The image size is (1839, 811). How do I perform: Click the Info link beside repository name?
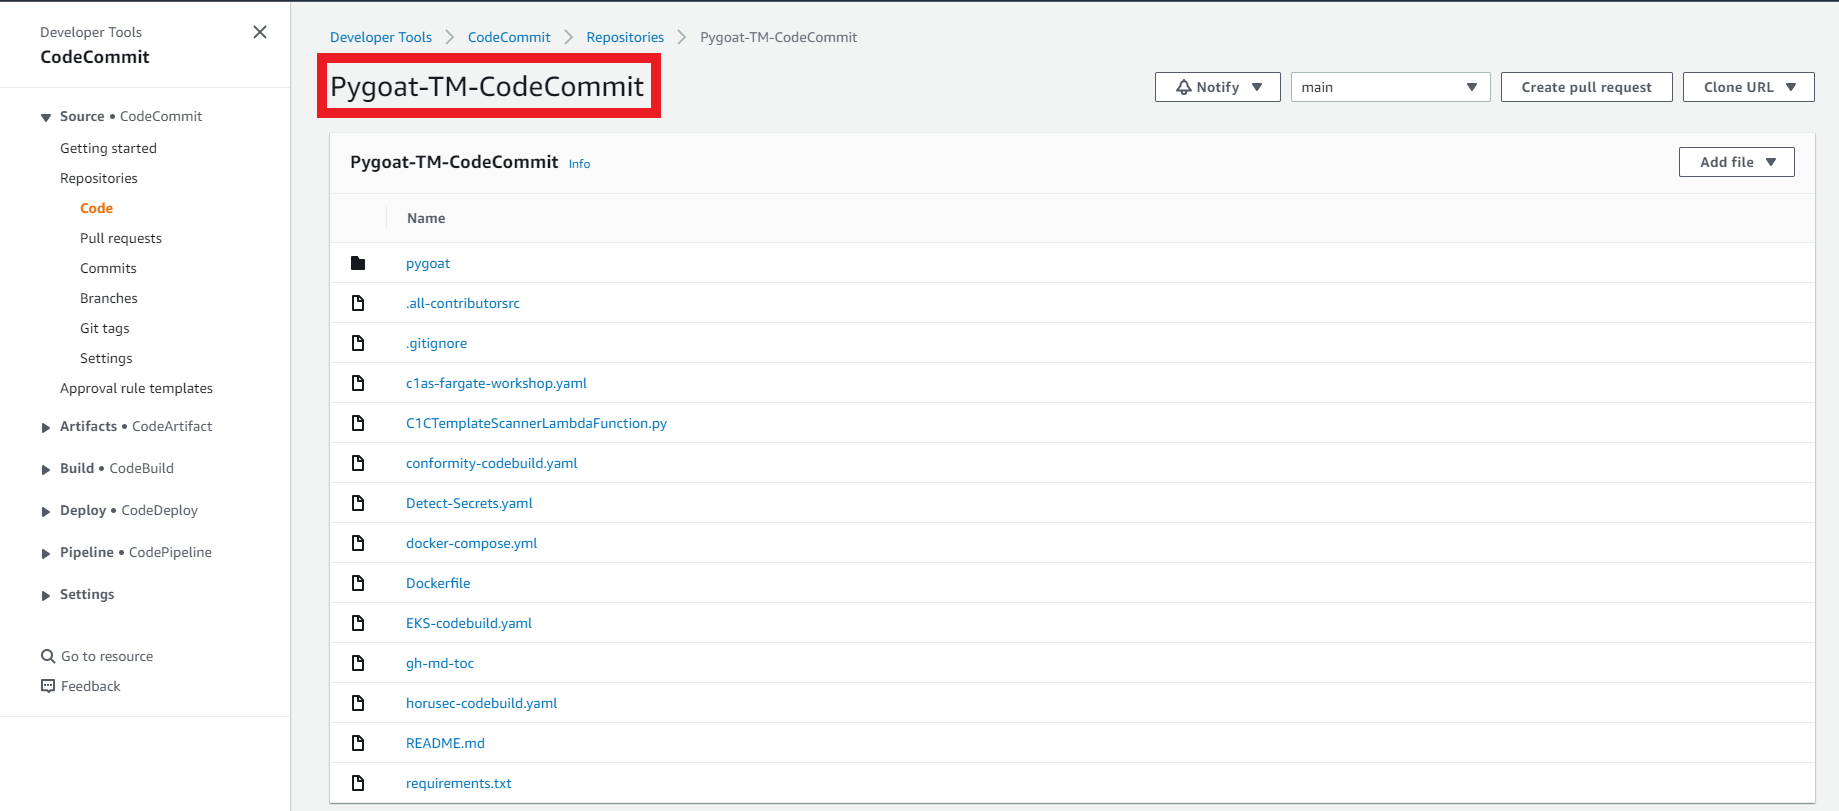tap(579, 164)
